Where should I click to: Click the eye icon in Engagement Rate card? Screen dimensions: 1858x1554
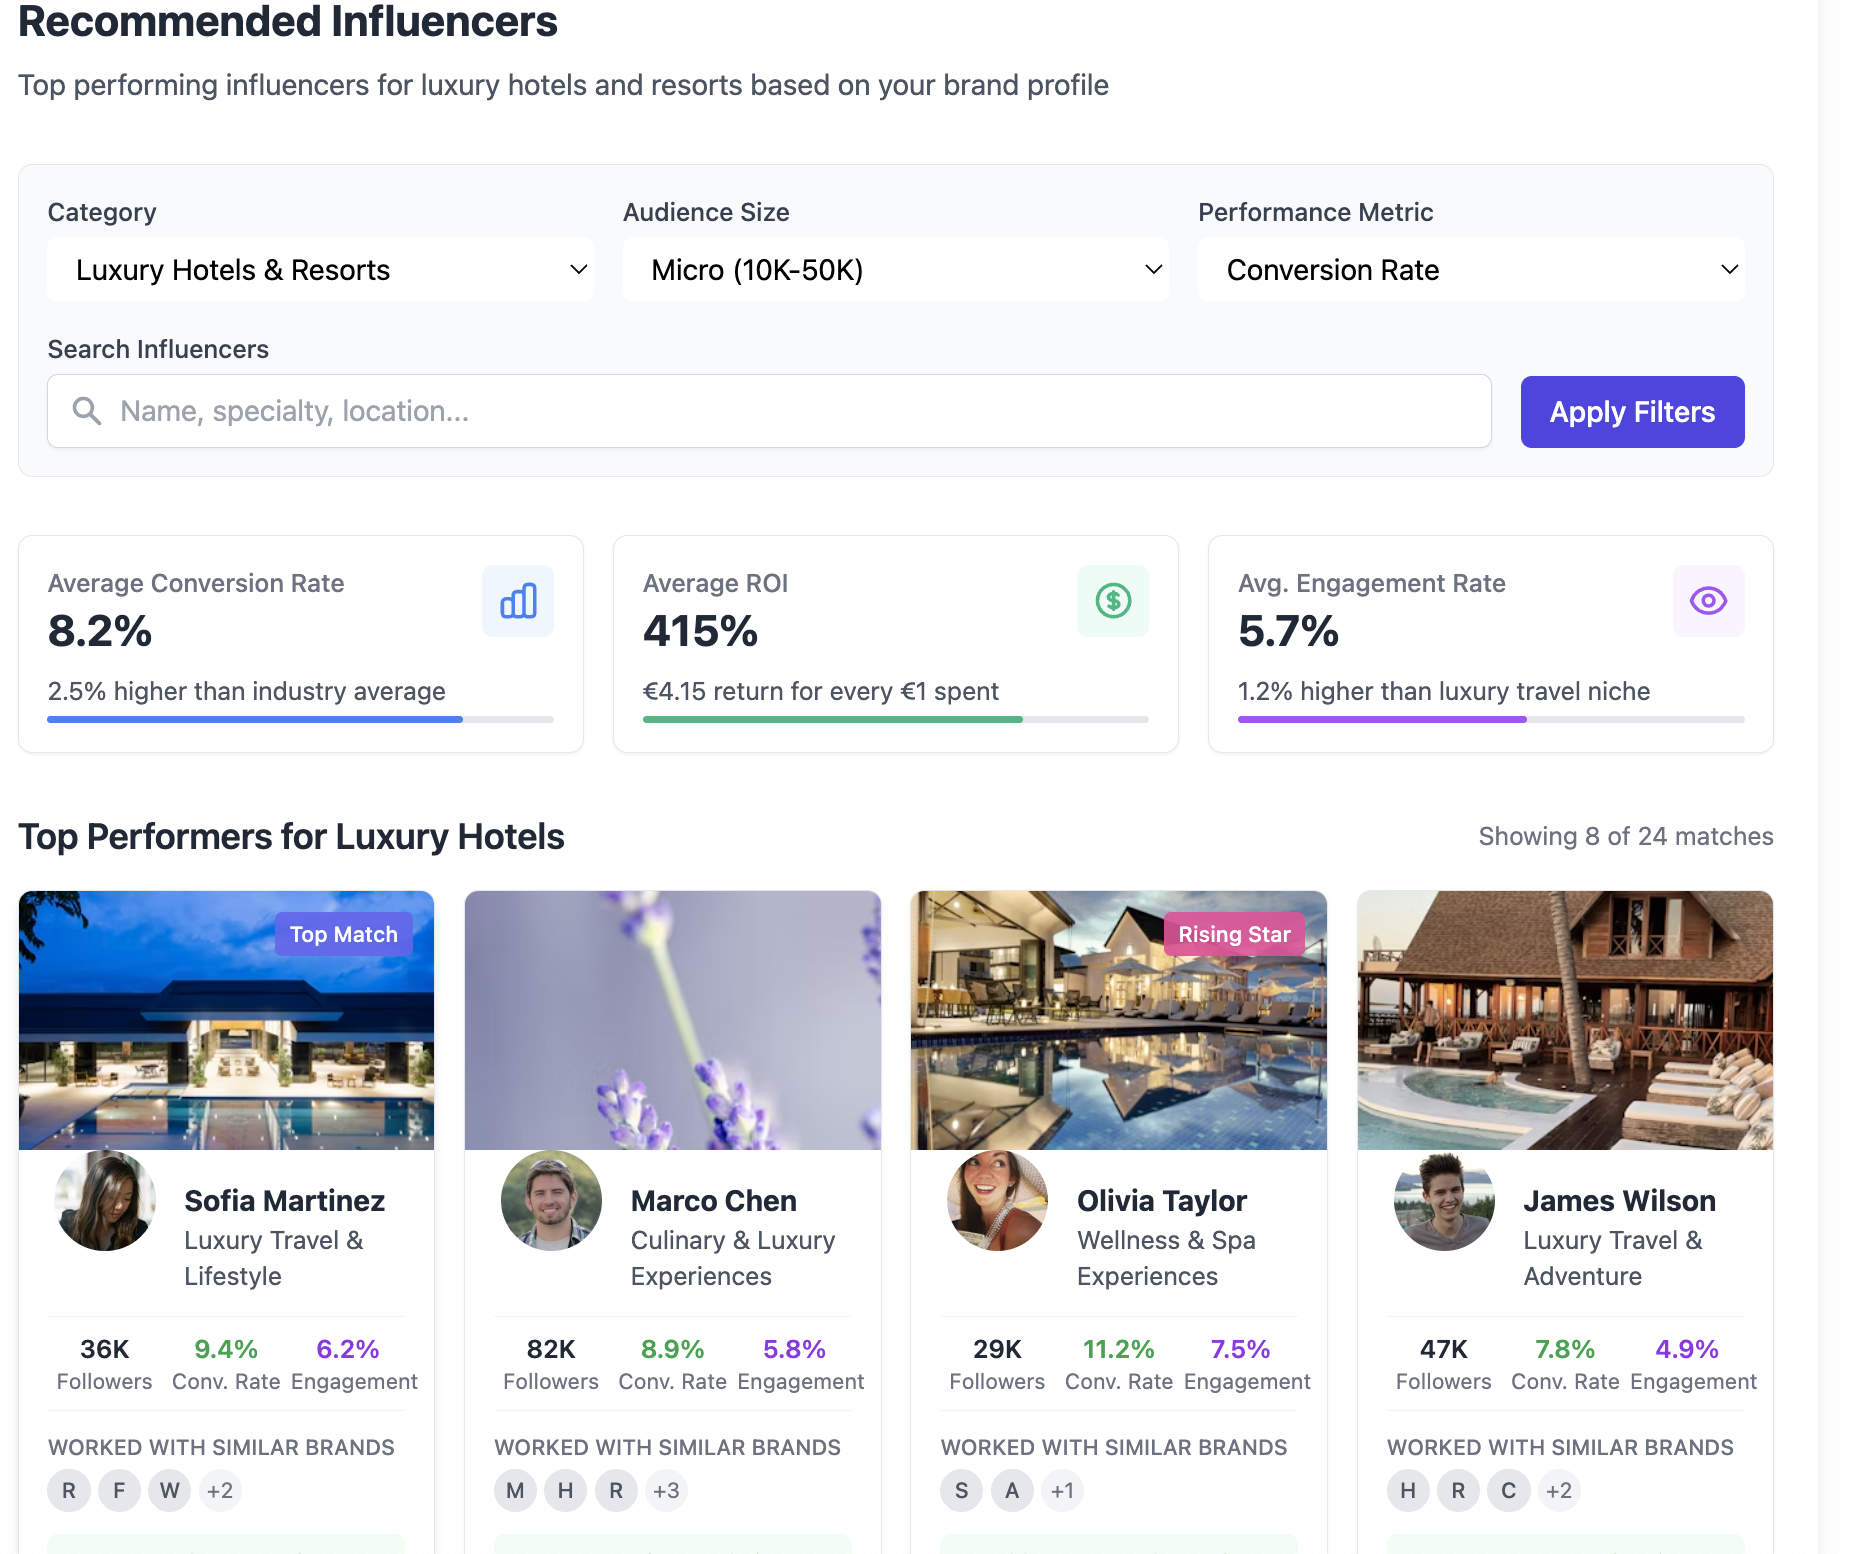tap(1707, 601)
